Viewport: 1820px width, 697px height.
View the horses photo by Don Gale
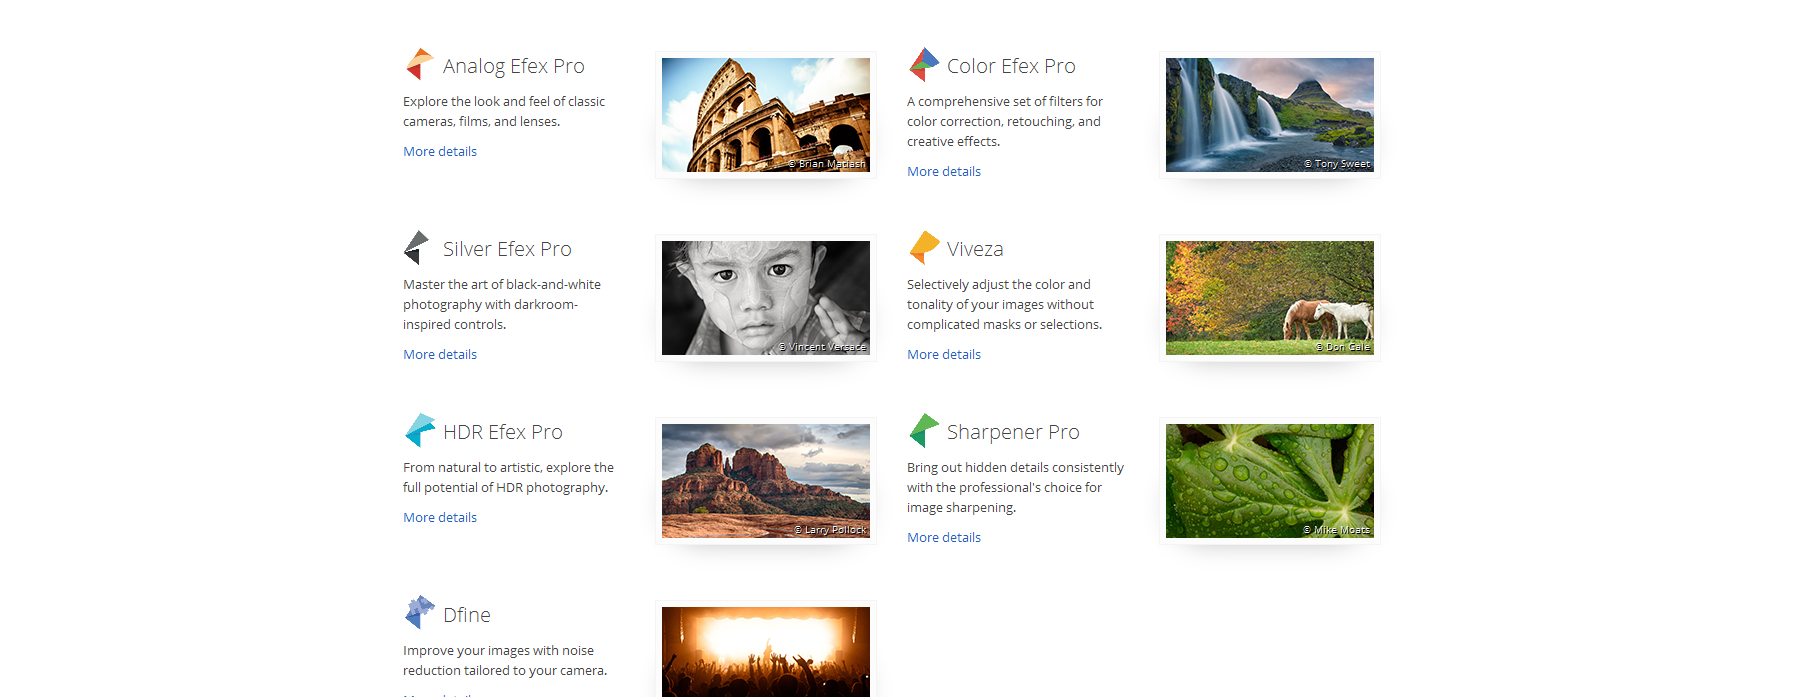point(1270,298)
